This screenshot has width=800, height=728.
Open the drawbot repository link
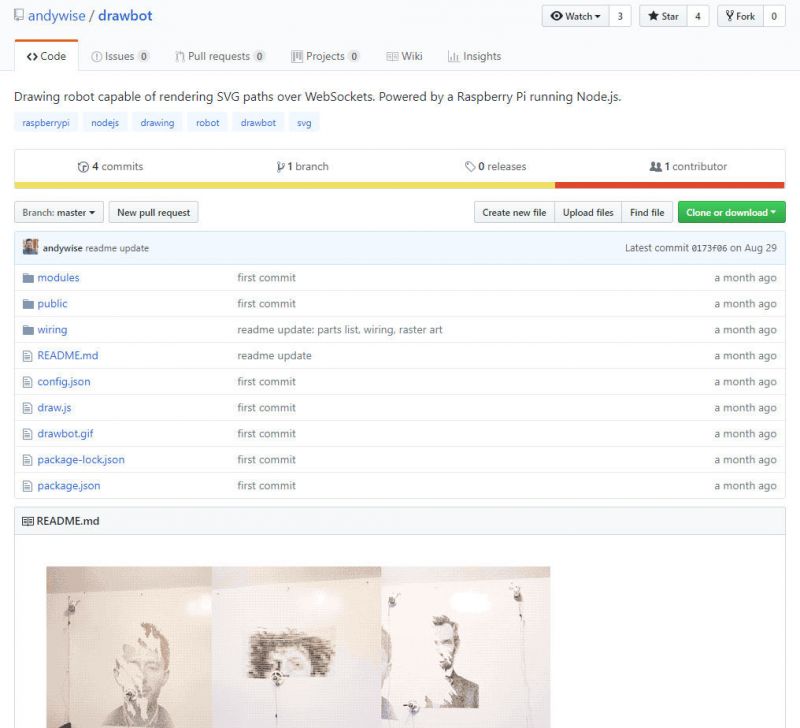pyautogui.click(x=125, y=15)
